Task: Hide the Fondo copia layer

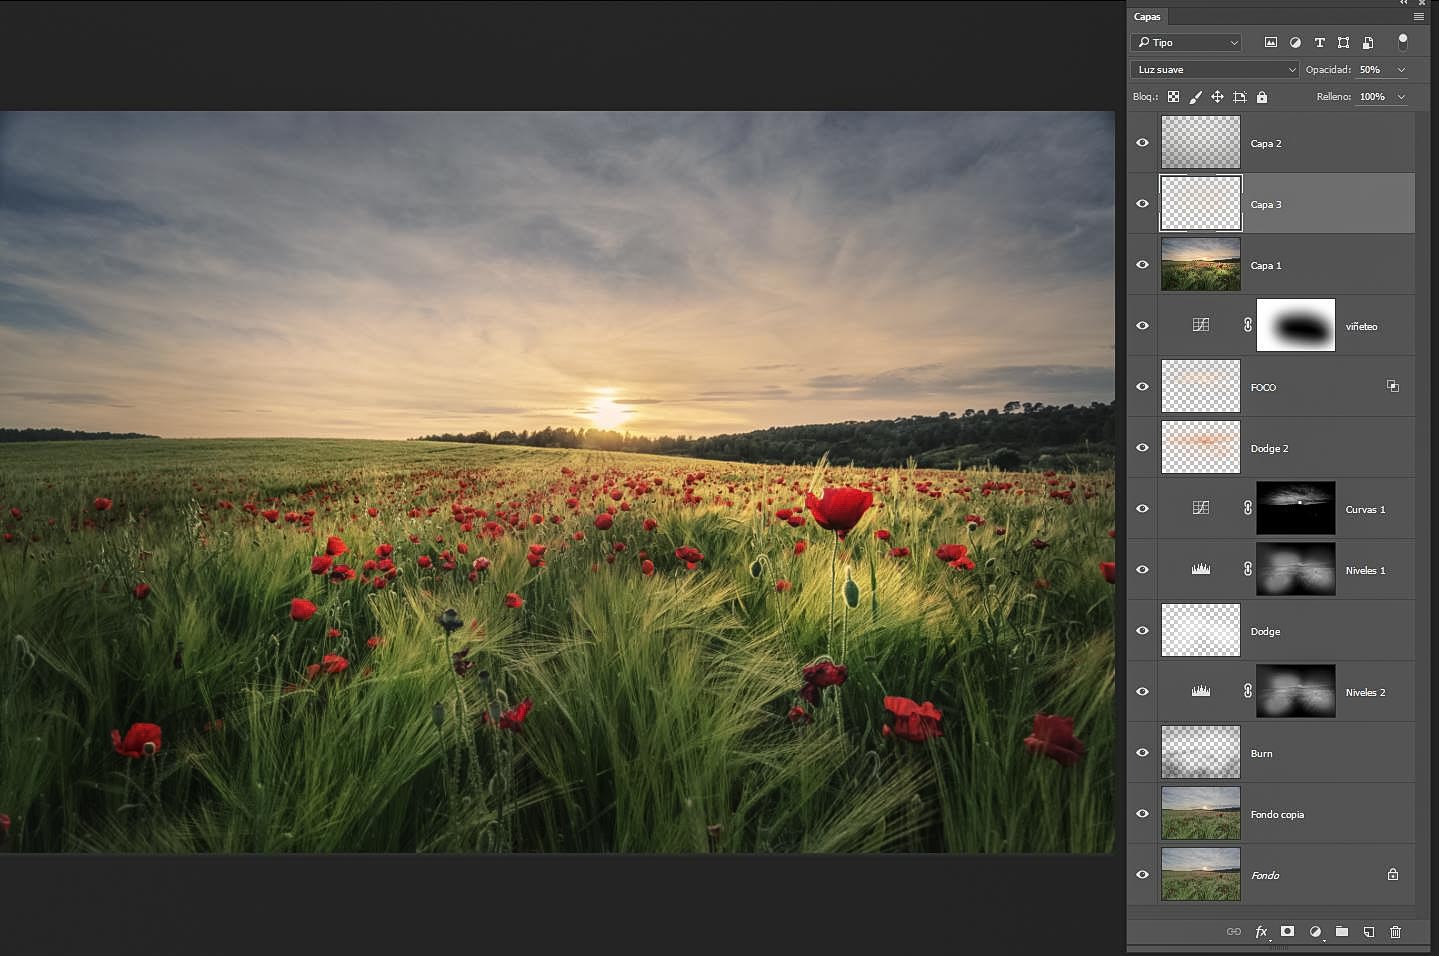Action: coord(1142,814)
